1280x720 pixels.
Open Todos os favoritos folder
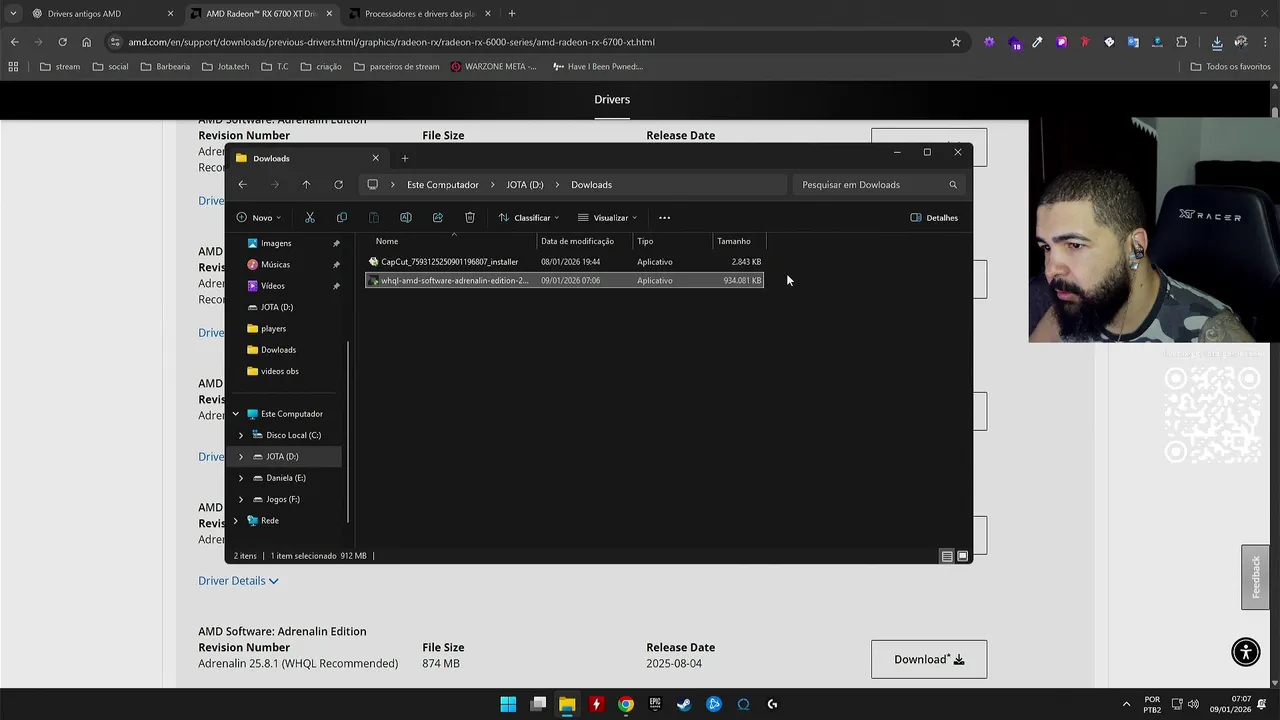point(1231,66)
